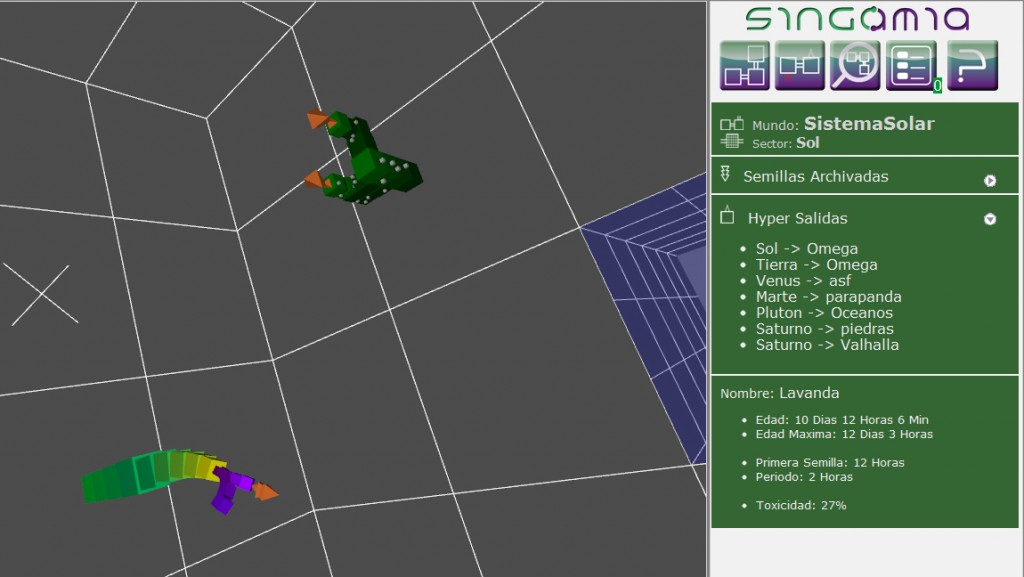Viewport: 1024px width, 577px height.
Task: Choose the Saturno -> Valhalla exit
Action: tap(827, 345)
